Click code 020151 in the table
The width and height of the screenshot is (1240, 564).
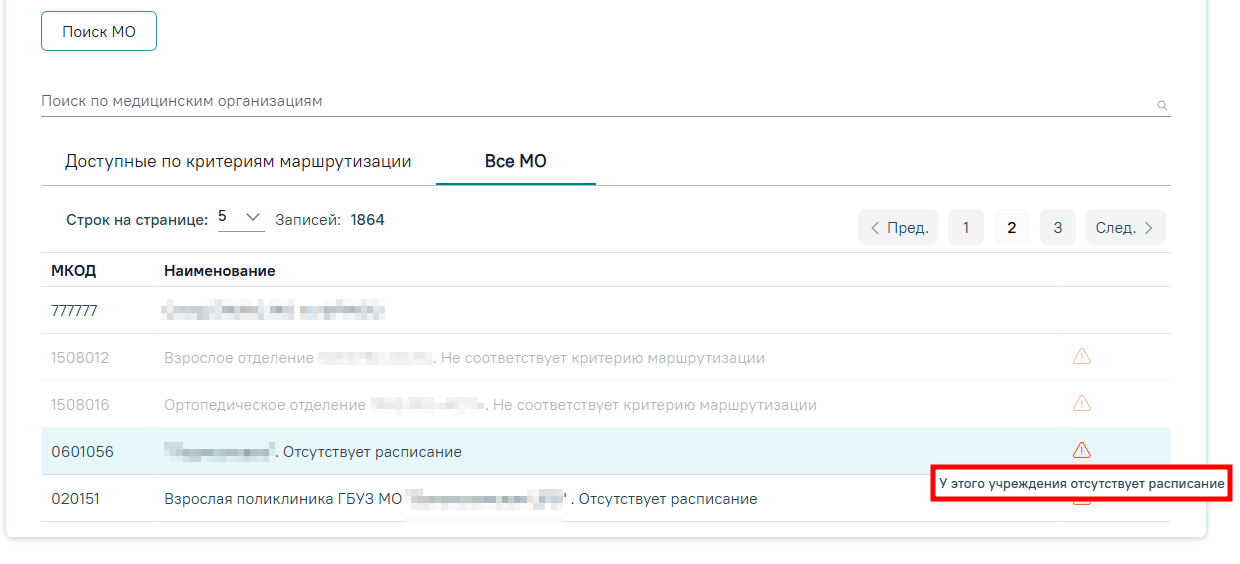(75, 499)
